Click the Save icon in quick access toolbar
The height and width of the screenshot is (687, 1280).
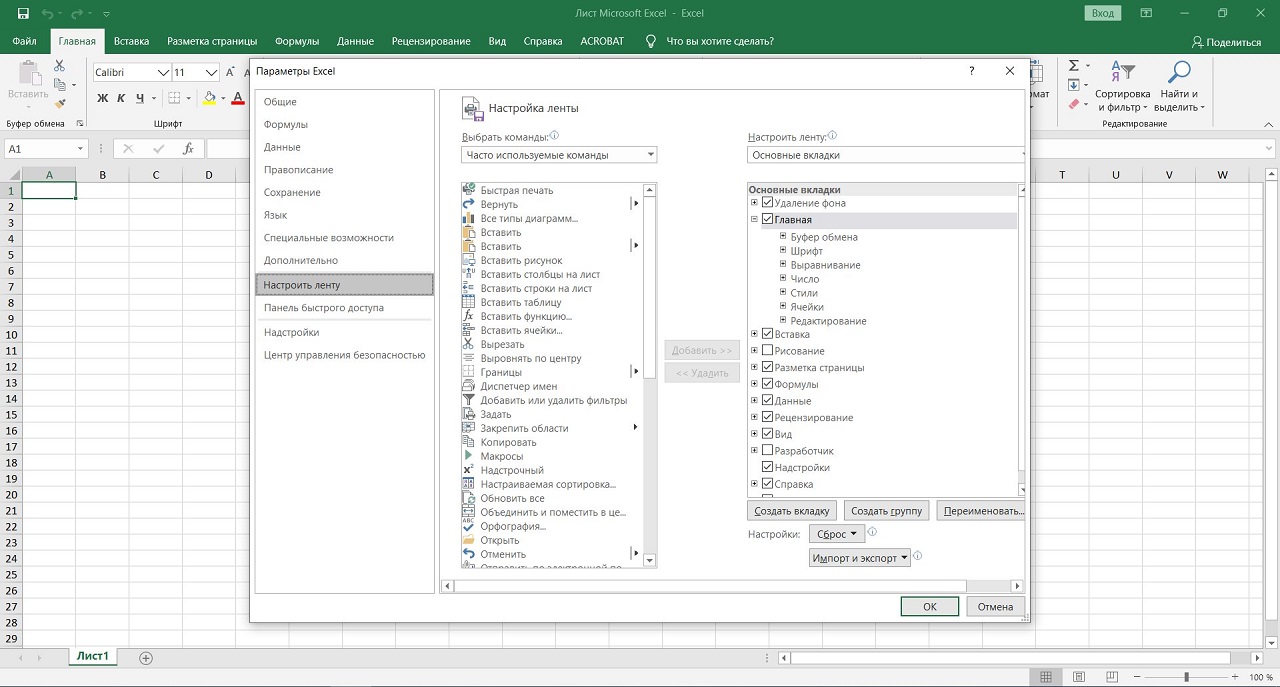click(23, 13)
